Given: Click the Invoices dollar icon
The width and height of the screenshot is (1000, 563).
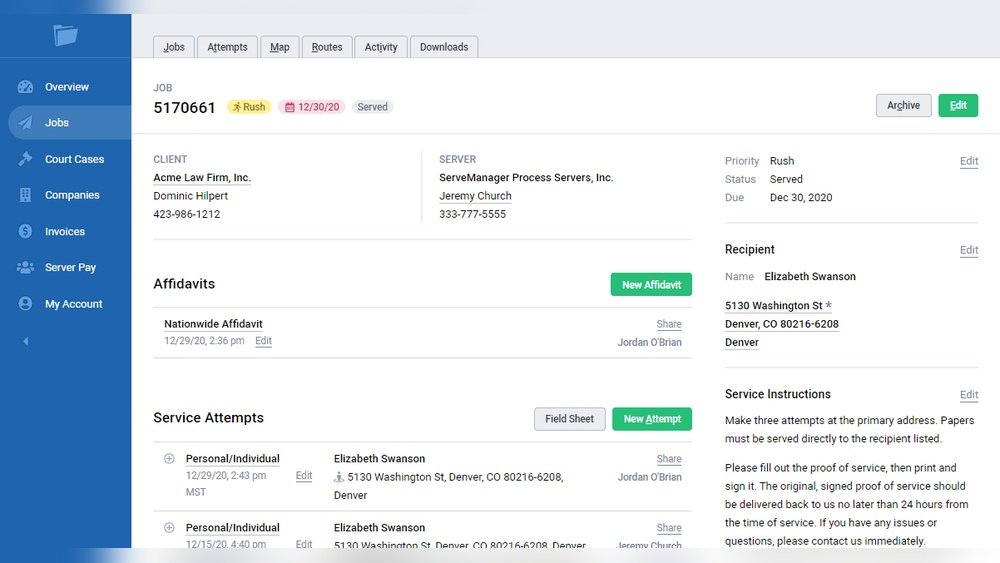Looking at the screenshot, I should pos(26,231).
